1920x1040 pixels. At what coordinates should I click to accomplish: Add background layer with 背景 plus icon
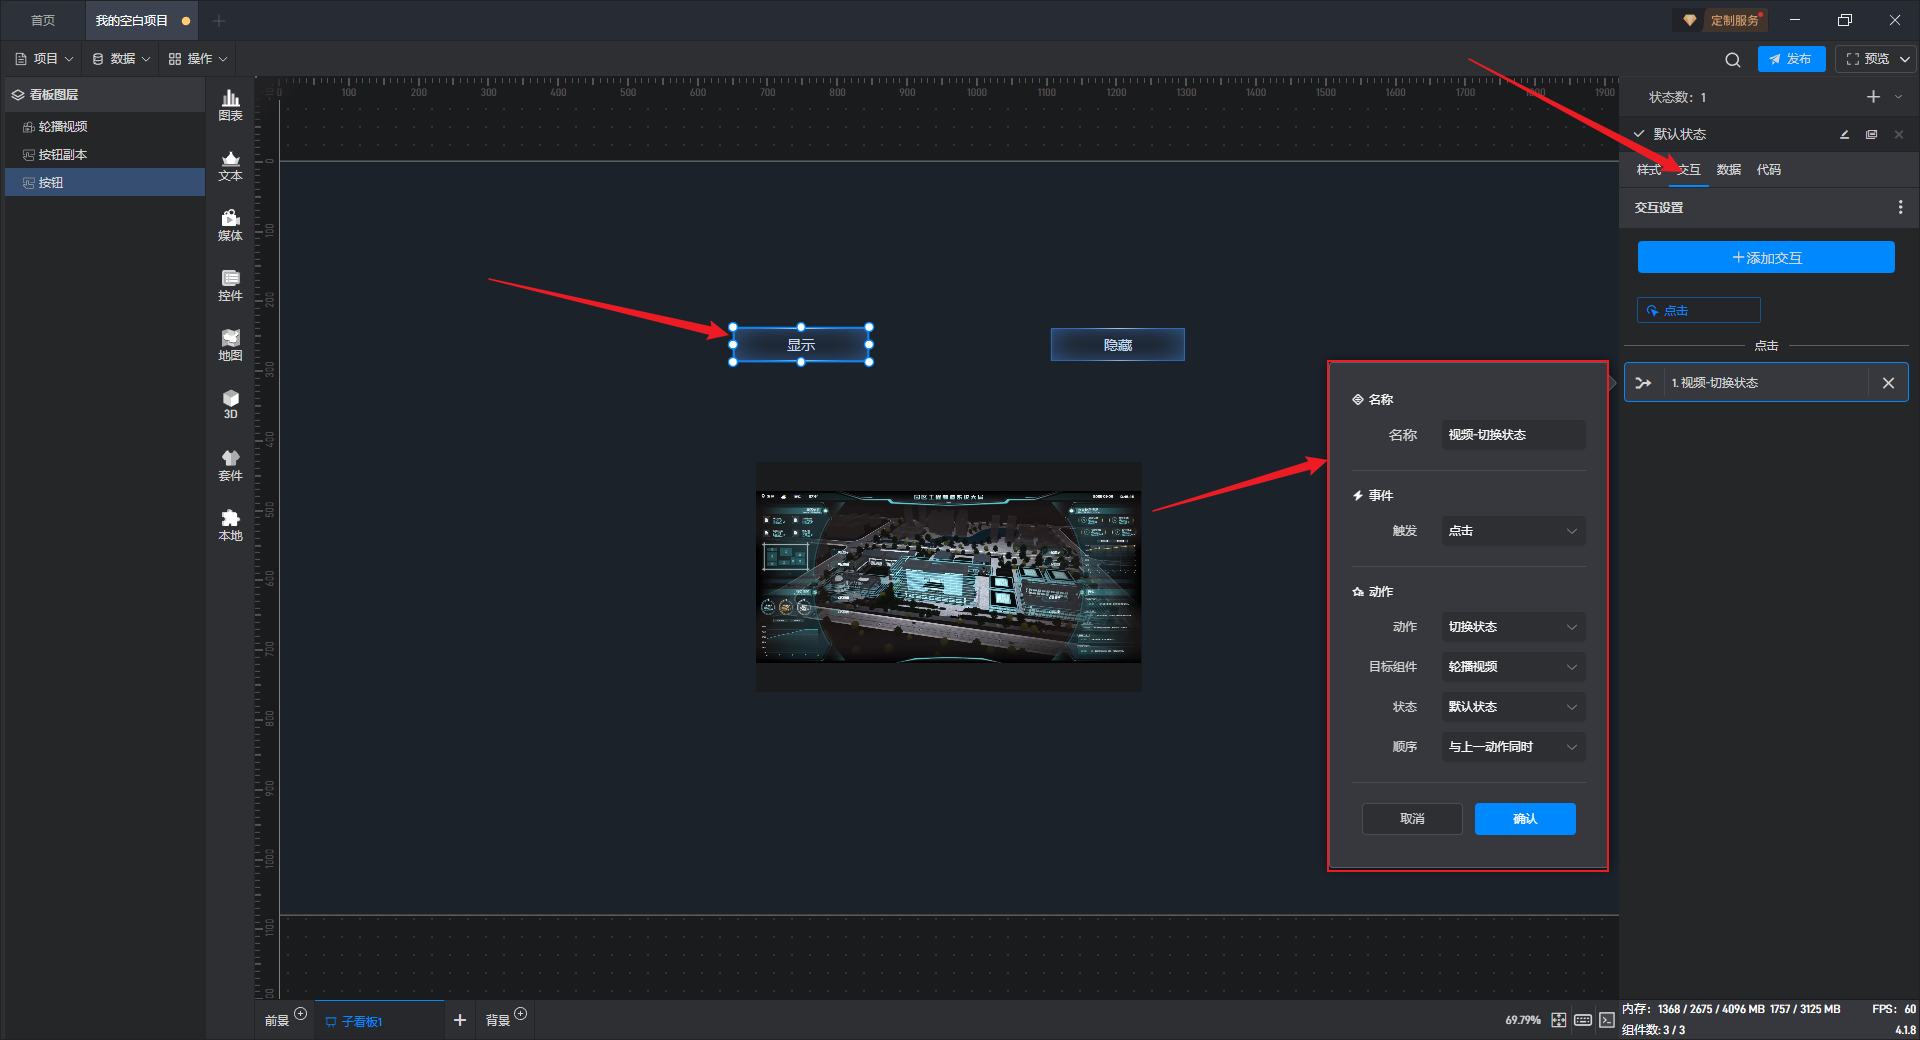point(520,1014)
